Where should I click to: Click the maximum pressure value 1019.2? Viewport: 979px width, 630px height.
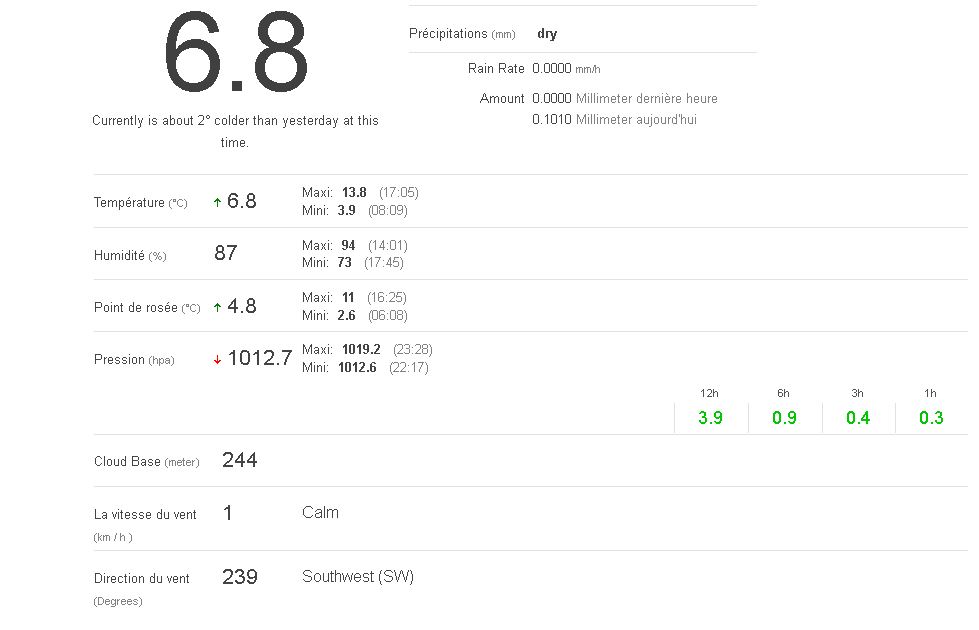coord(361,350)
